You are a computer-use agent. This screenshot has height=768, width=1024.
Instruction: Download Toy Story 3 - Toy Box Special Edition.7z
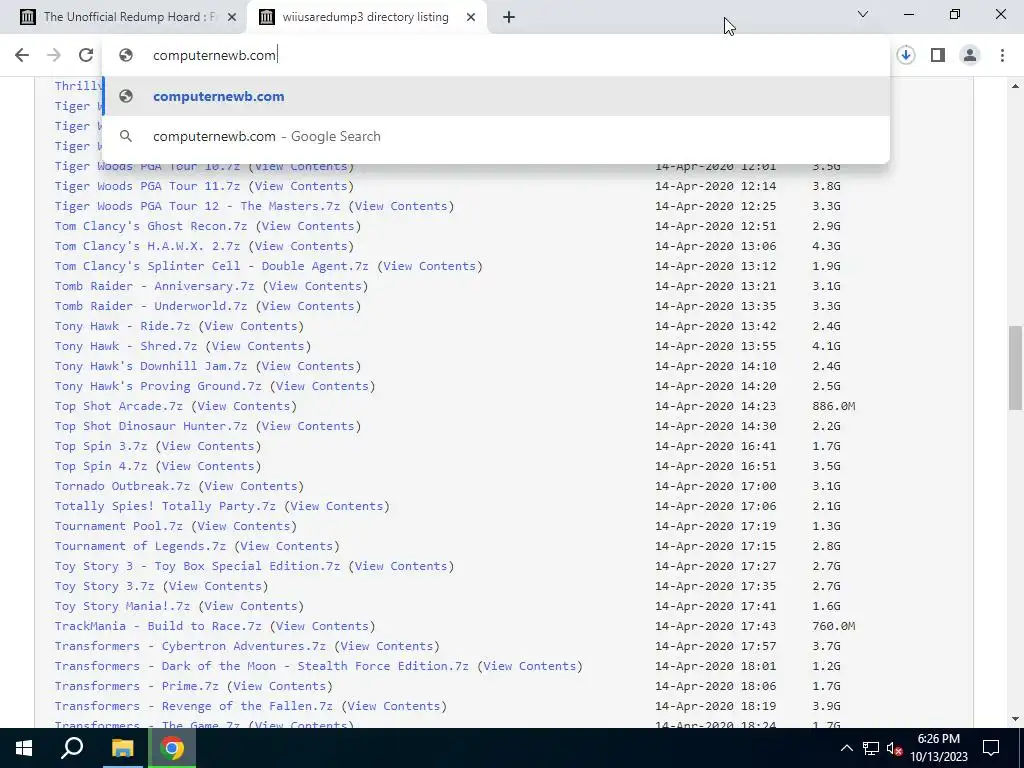coord(197,566)
